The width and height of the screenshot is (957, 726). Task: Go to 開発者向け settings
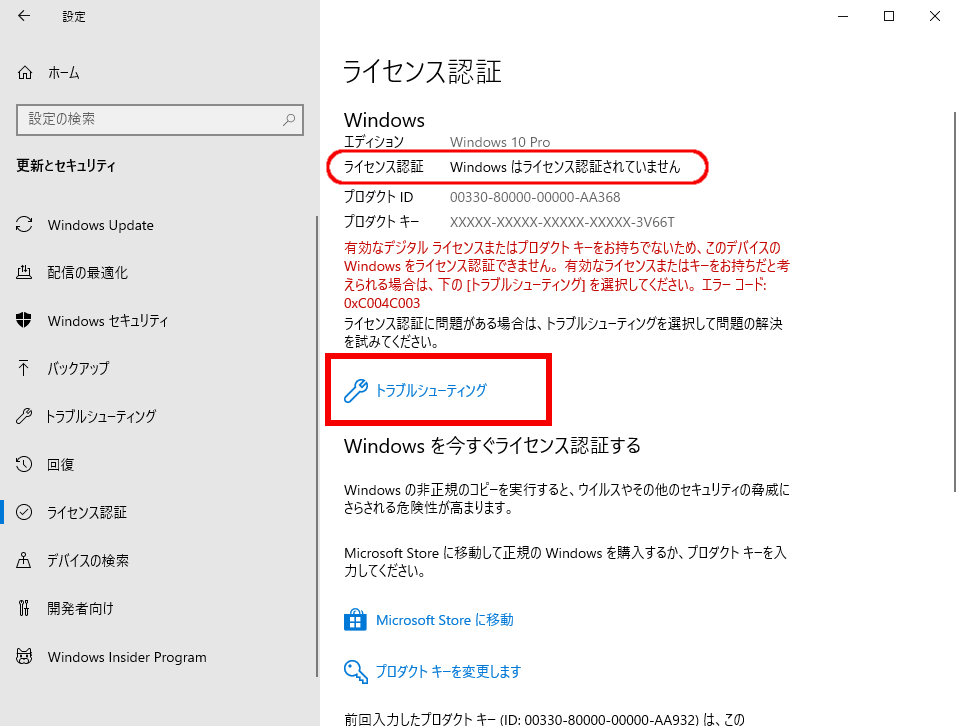[80, 608]
